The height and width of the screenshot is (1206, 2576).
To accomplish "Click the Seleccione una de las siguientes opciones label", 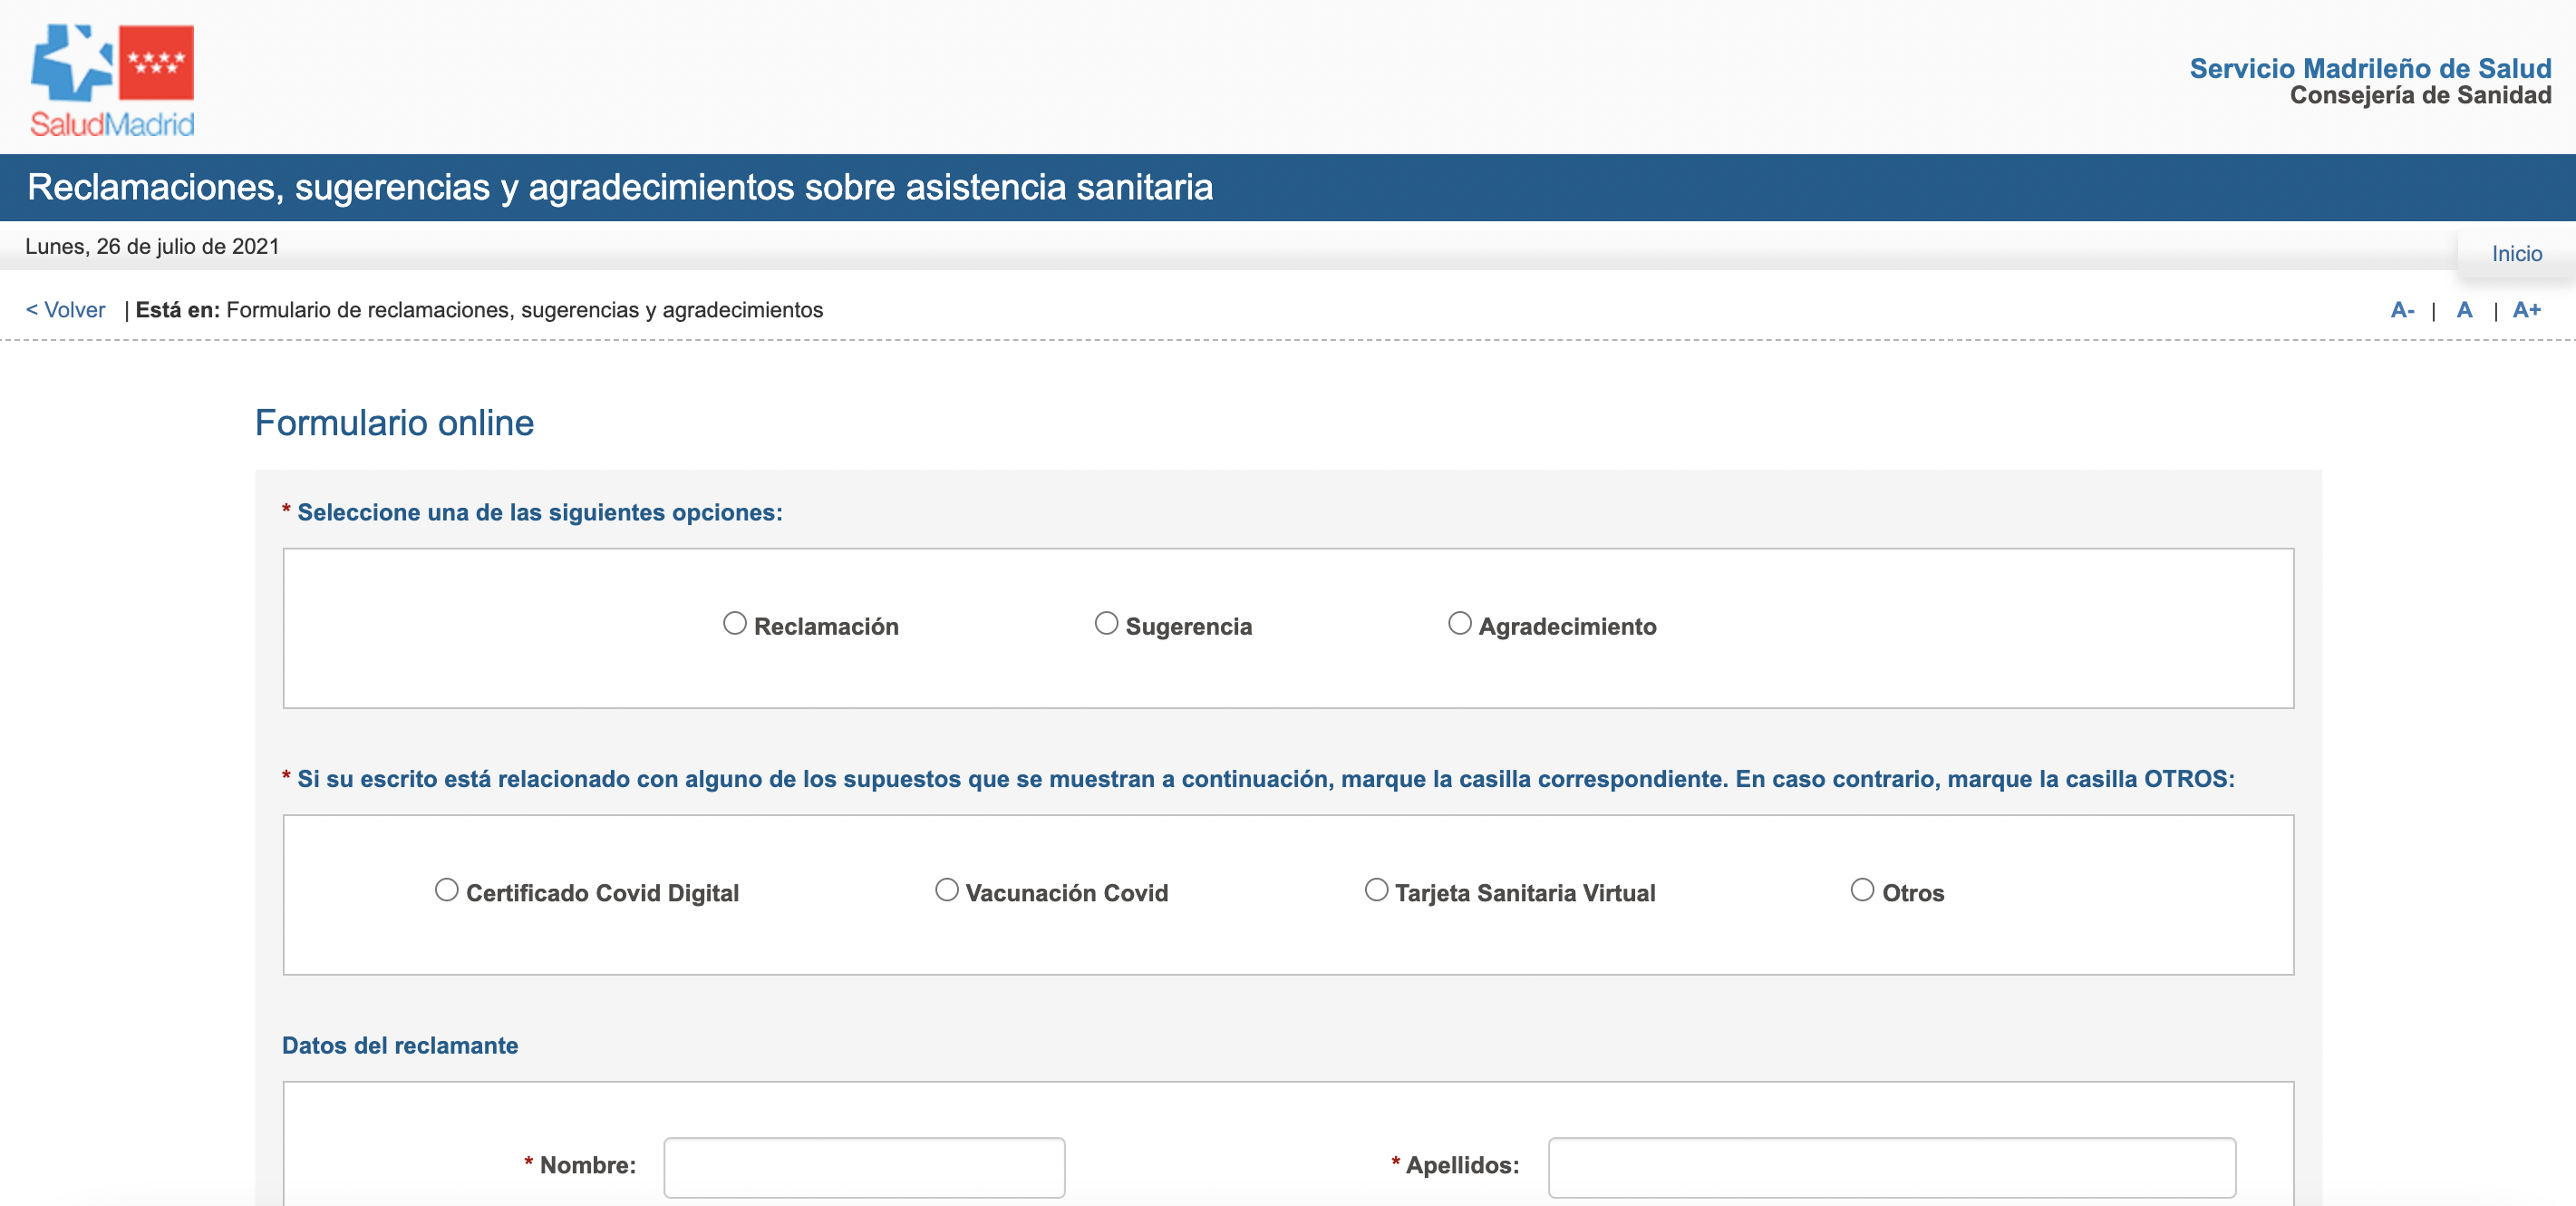I will [x=540, y=513].
